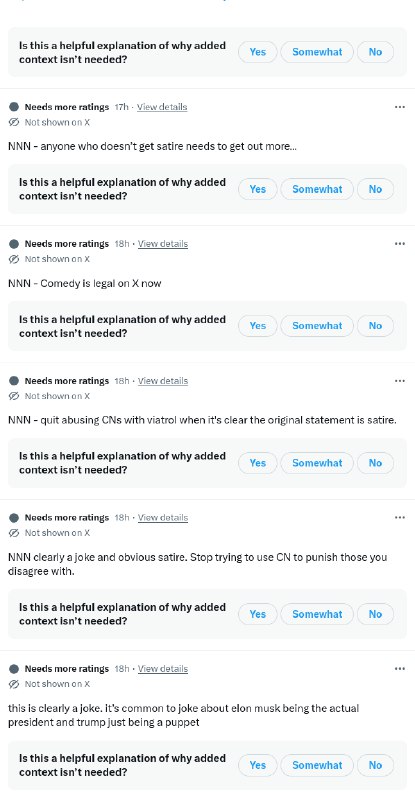Rate the satire note as Somewhat helpful
Viewport: 415px width, 800px height.
tap(317, 189)
